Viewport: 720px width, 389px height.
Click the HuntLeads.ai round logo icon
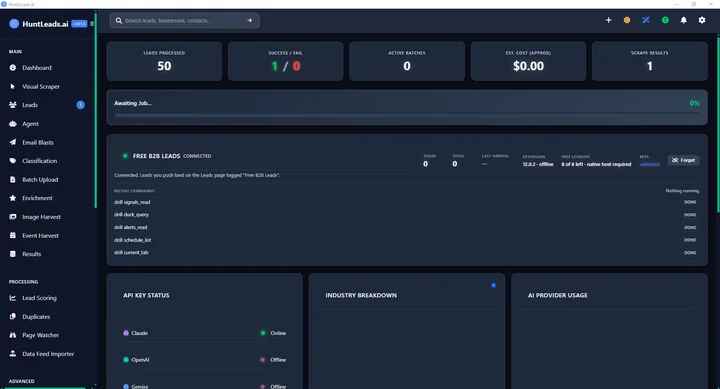click(x=14, y=24)
